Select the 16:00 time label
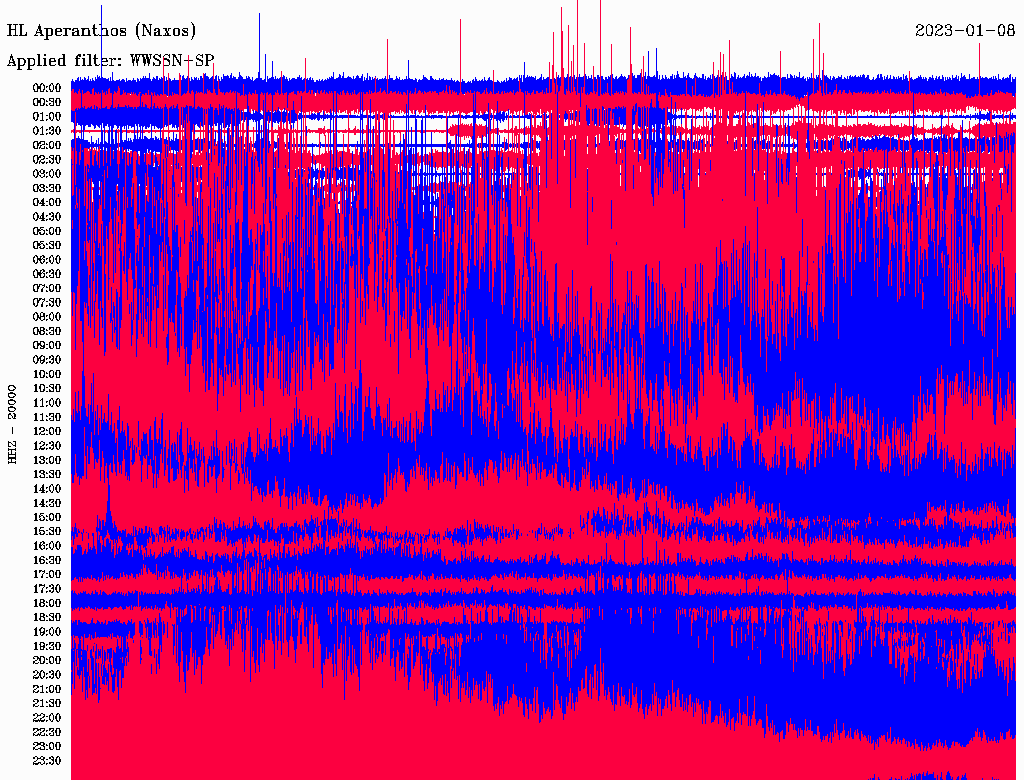Image resolution: width=1024 pixels, height=780 pixels. [x=47, y=546]
